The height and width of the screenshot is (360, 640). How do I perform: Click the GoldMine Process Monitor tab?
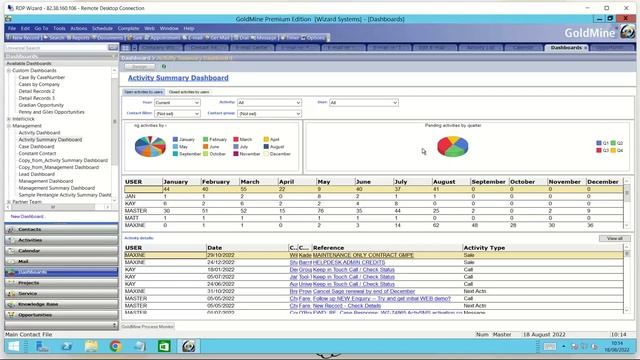click(148, 327)
